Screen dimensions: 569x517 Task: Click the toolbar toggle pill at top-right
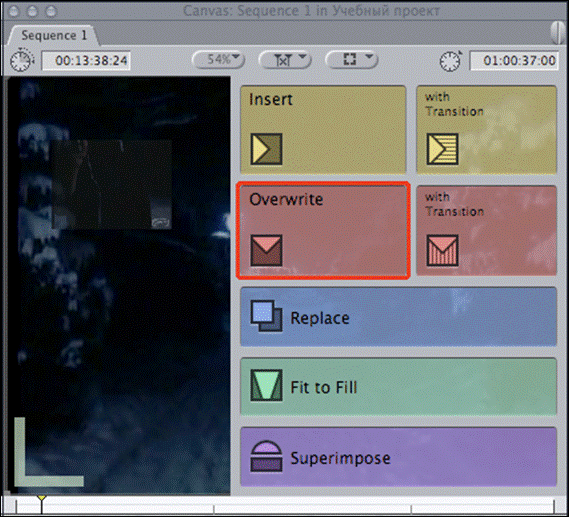coord(557,33)
